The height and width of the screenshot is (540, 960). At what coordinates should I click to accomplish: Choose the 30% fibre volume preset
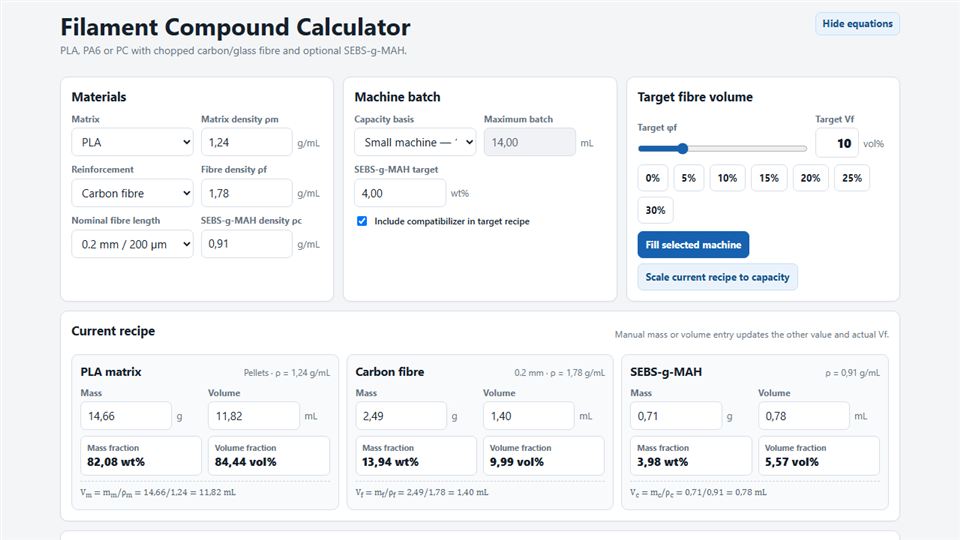[655, 210]
